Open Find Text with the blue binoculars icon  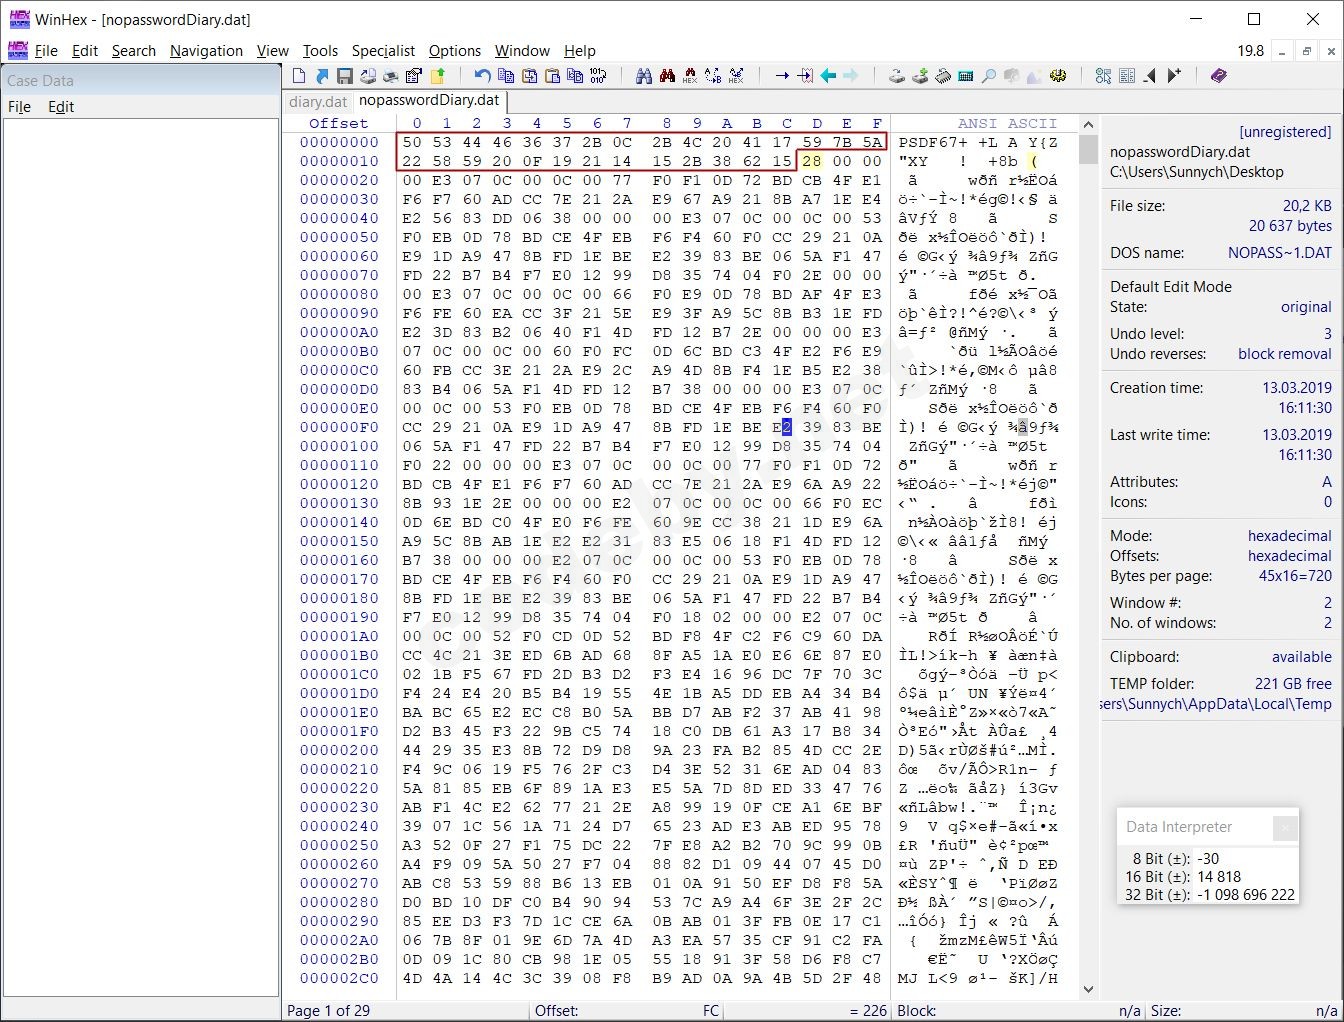point(644,76)
